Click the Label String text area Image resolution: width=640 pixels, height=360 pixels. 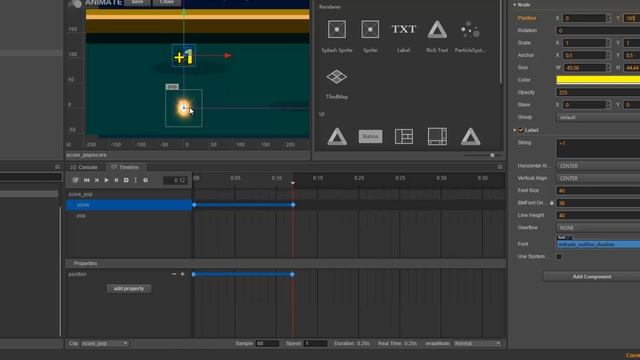[598, 148]
